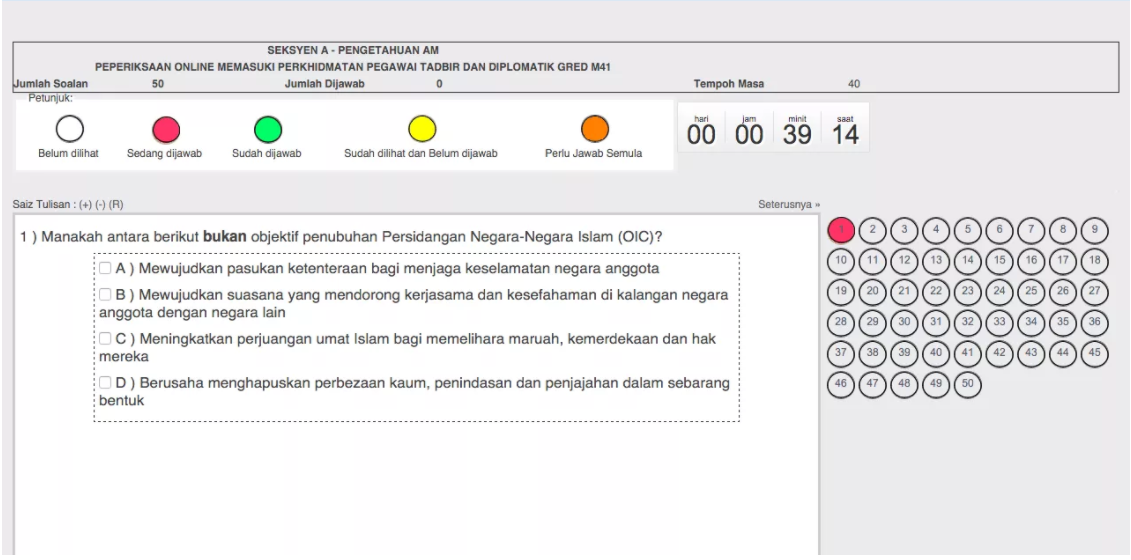Click the saat countdown value 14

tap(845, 135)
